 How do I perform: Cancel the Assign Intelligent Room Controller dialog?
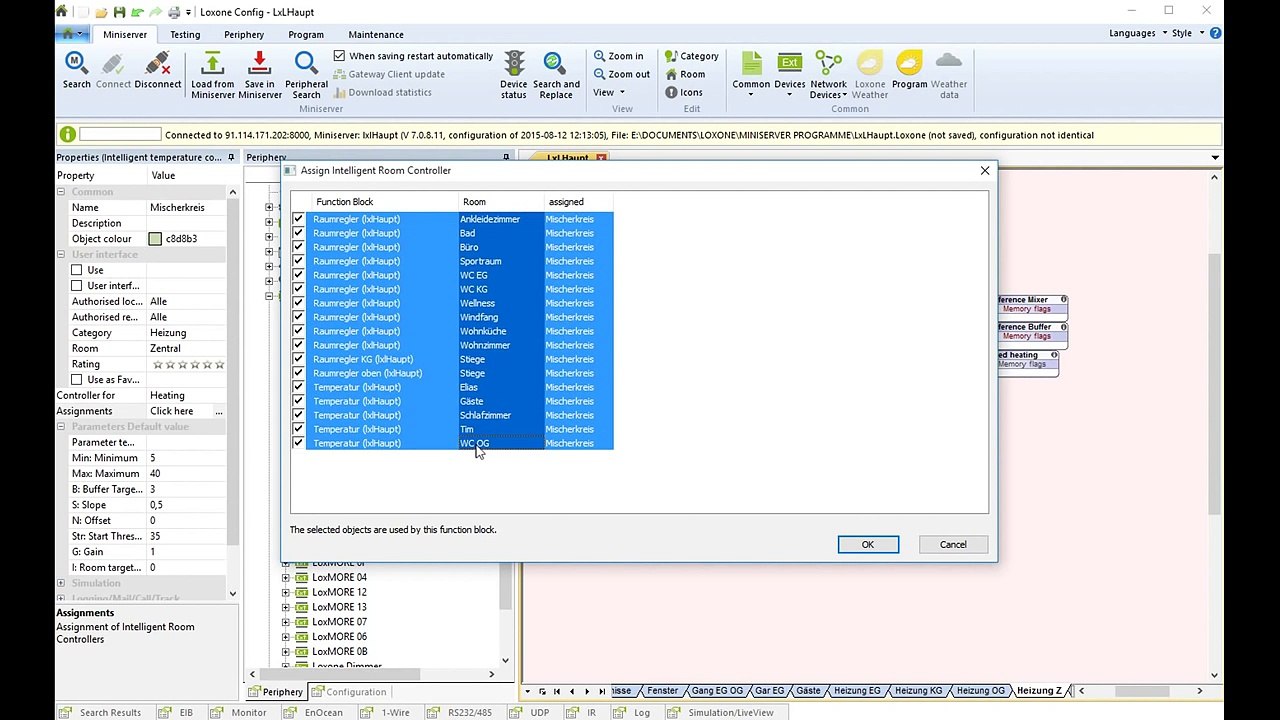(953, 545)
